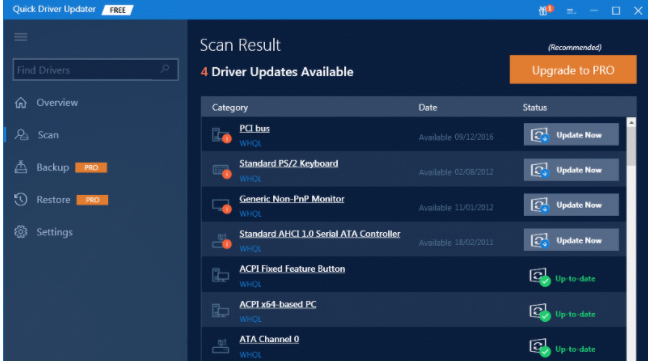The height and width of the screenshot is (361, 648).
Task: Update Now for Generic Non-PnP Monitor
Action: point(571,205)
